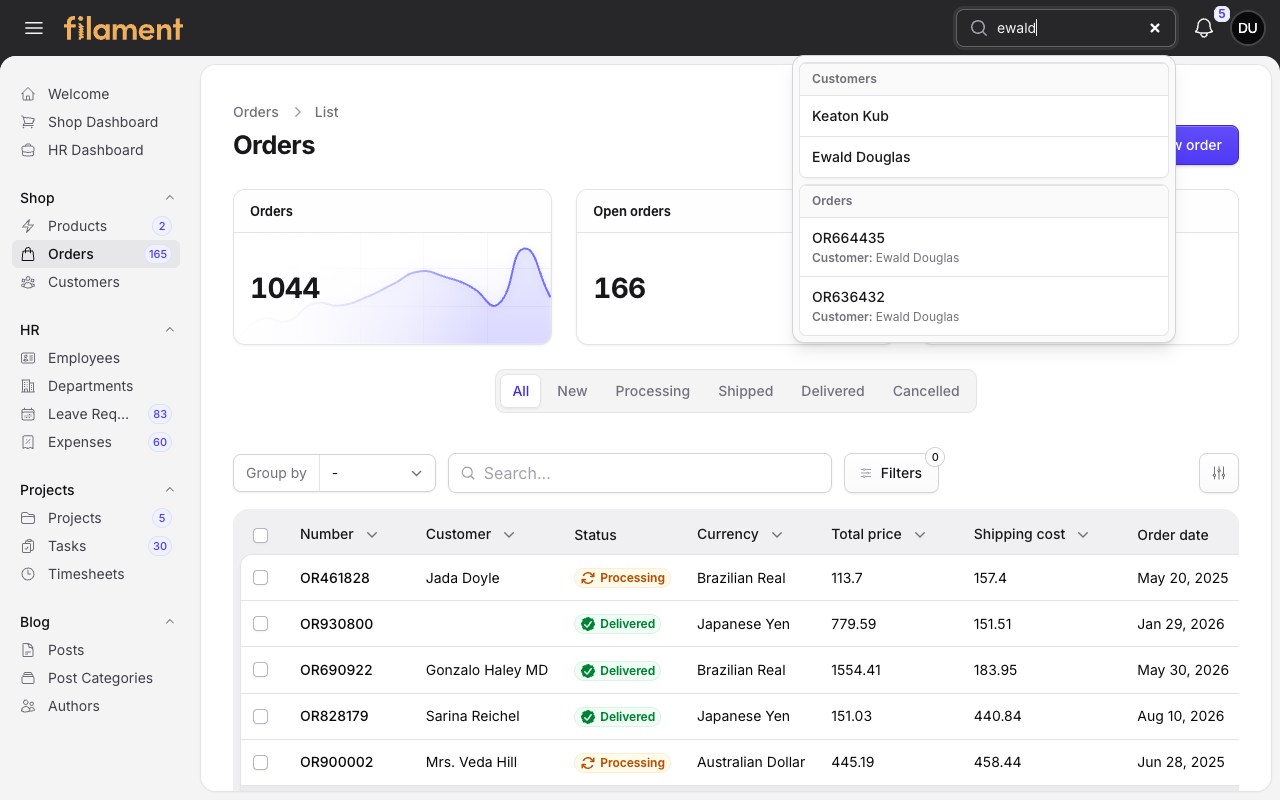Focus the orders table search field
The width and height of the screenshot is (1280, 800).
tap(640, 473)
